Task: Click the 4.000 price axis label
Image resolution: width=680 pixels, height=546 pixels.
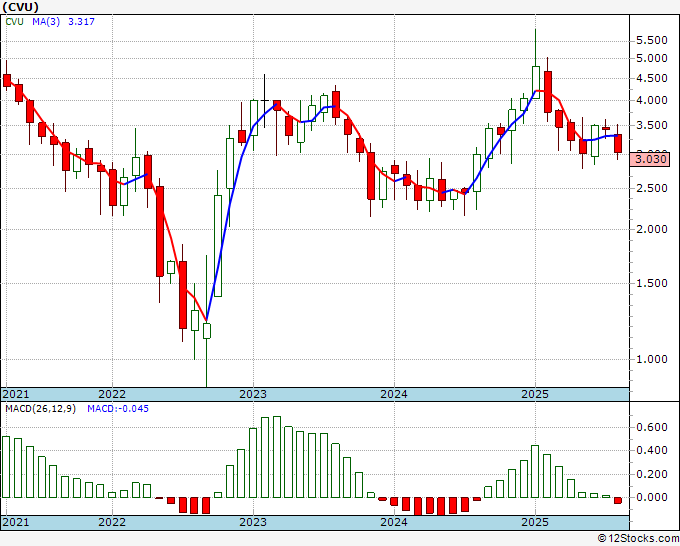Action: click(x=651, y=100)
